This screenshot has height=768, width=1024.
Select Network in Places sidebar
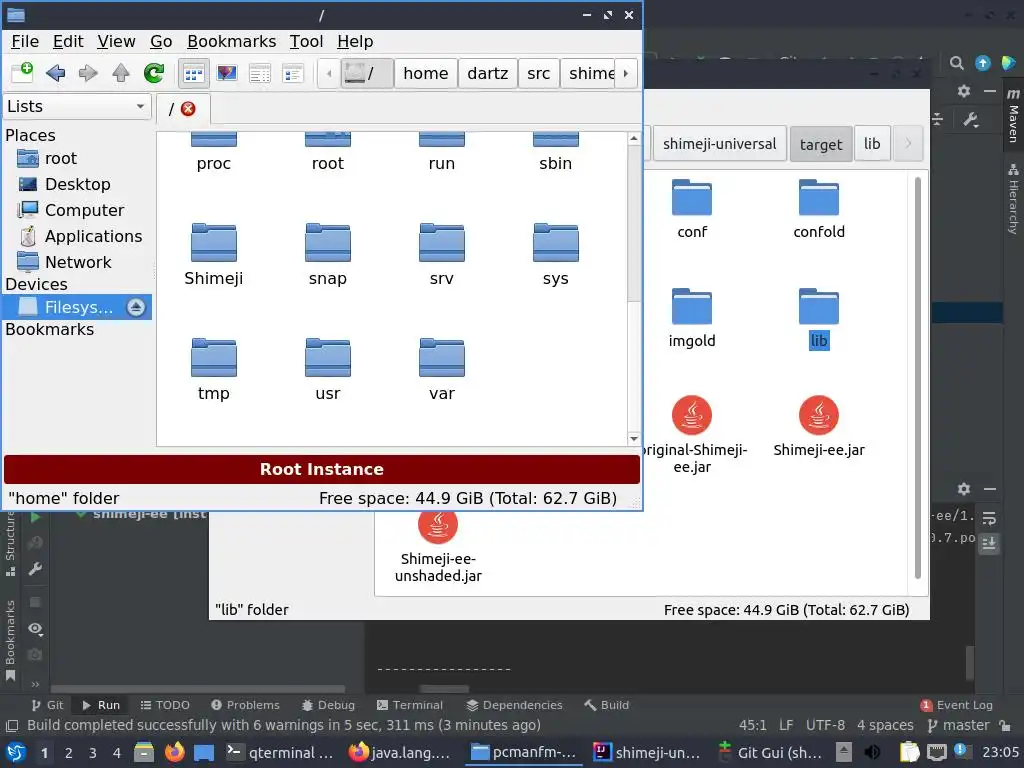pyautogui.click(x=78, y=262)
